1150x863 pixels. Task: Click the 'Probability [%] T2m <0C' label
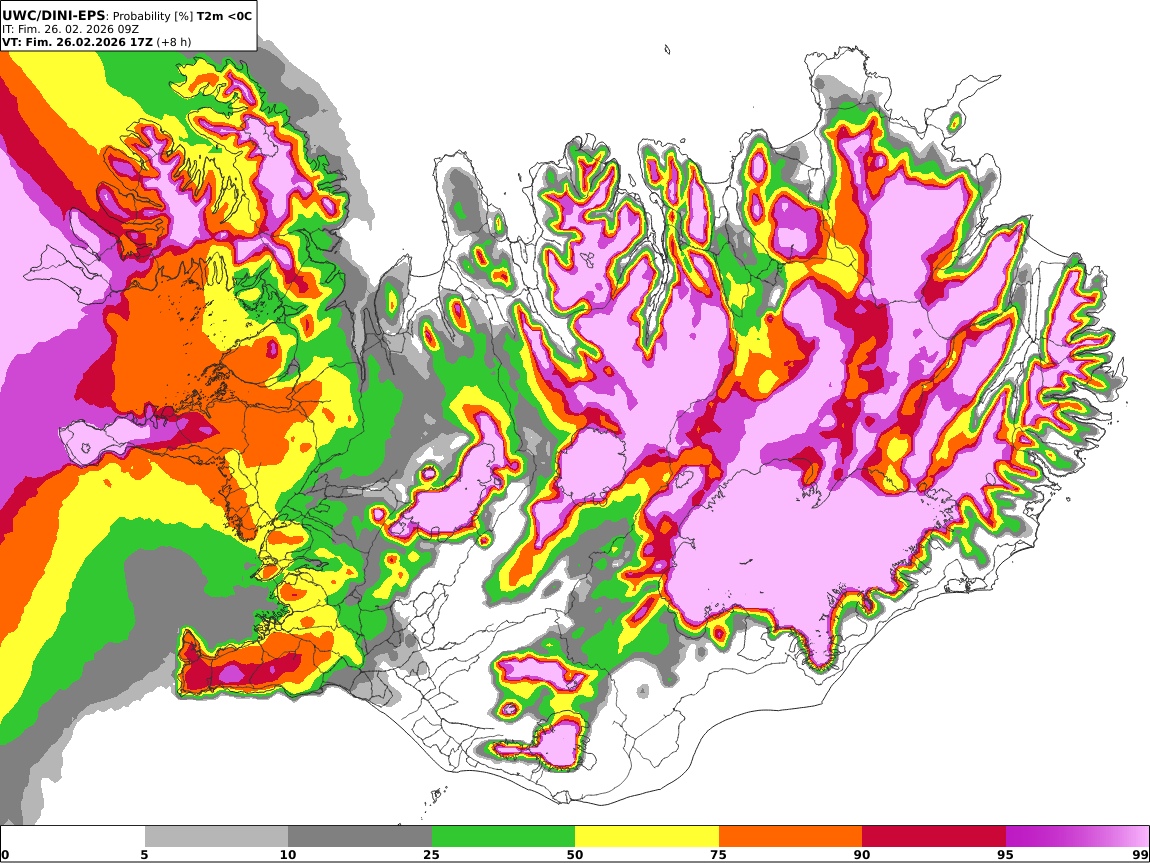point(182,16)
